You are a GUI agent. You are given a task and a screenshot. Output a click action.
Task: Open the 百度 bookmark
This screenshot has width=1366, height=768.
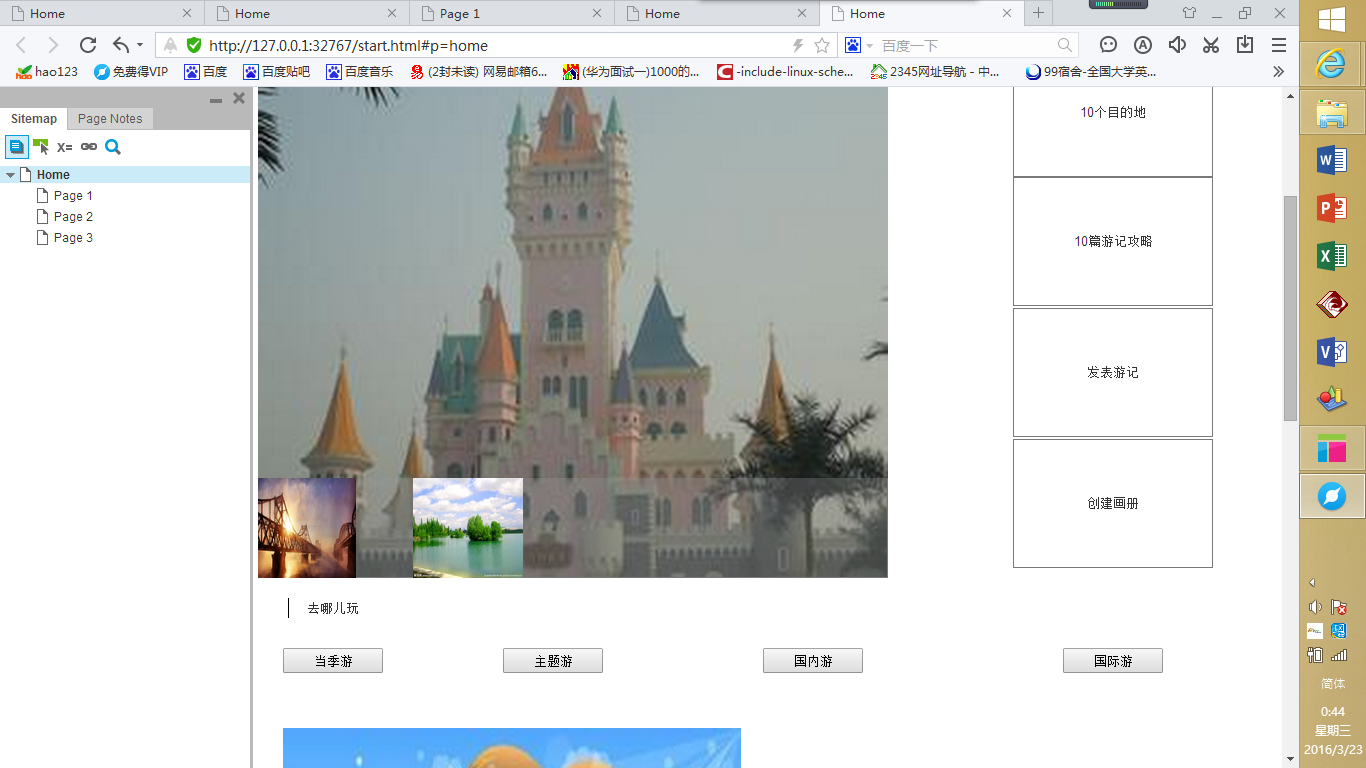(206, 72)
